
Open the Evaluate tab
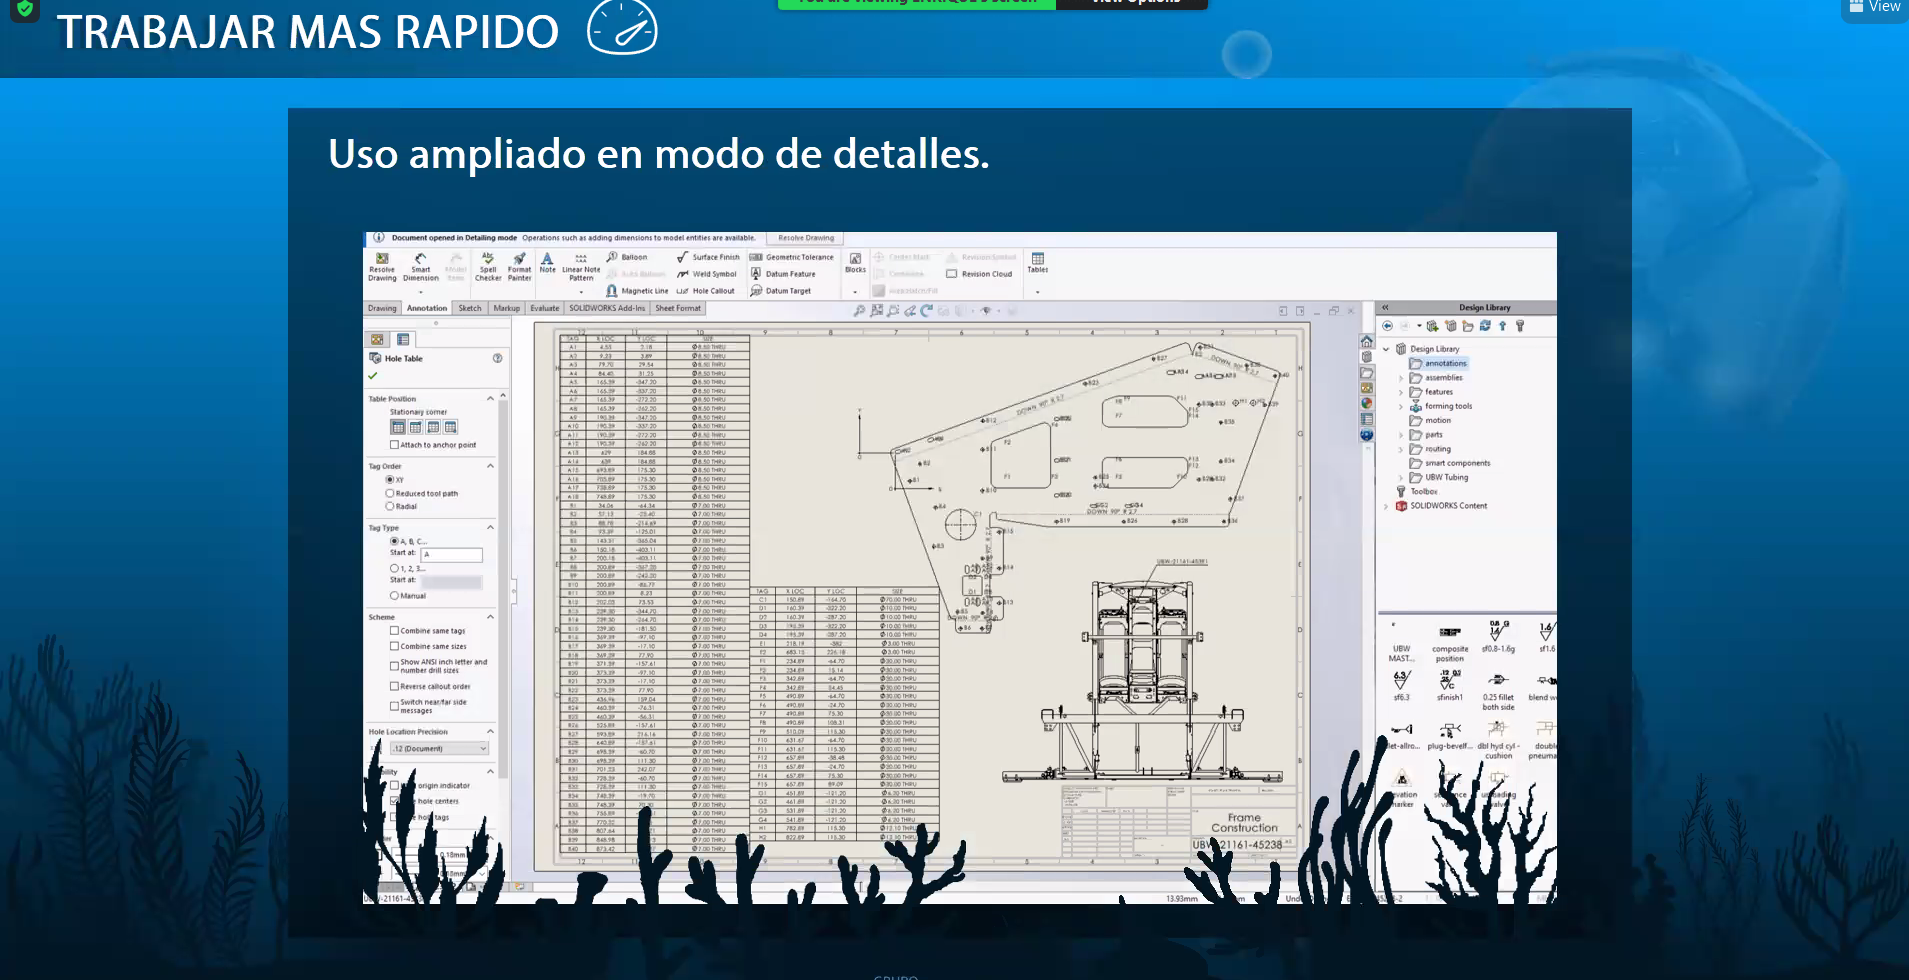tap(544, 308)
